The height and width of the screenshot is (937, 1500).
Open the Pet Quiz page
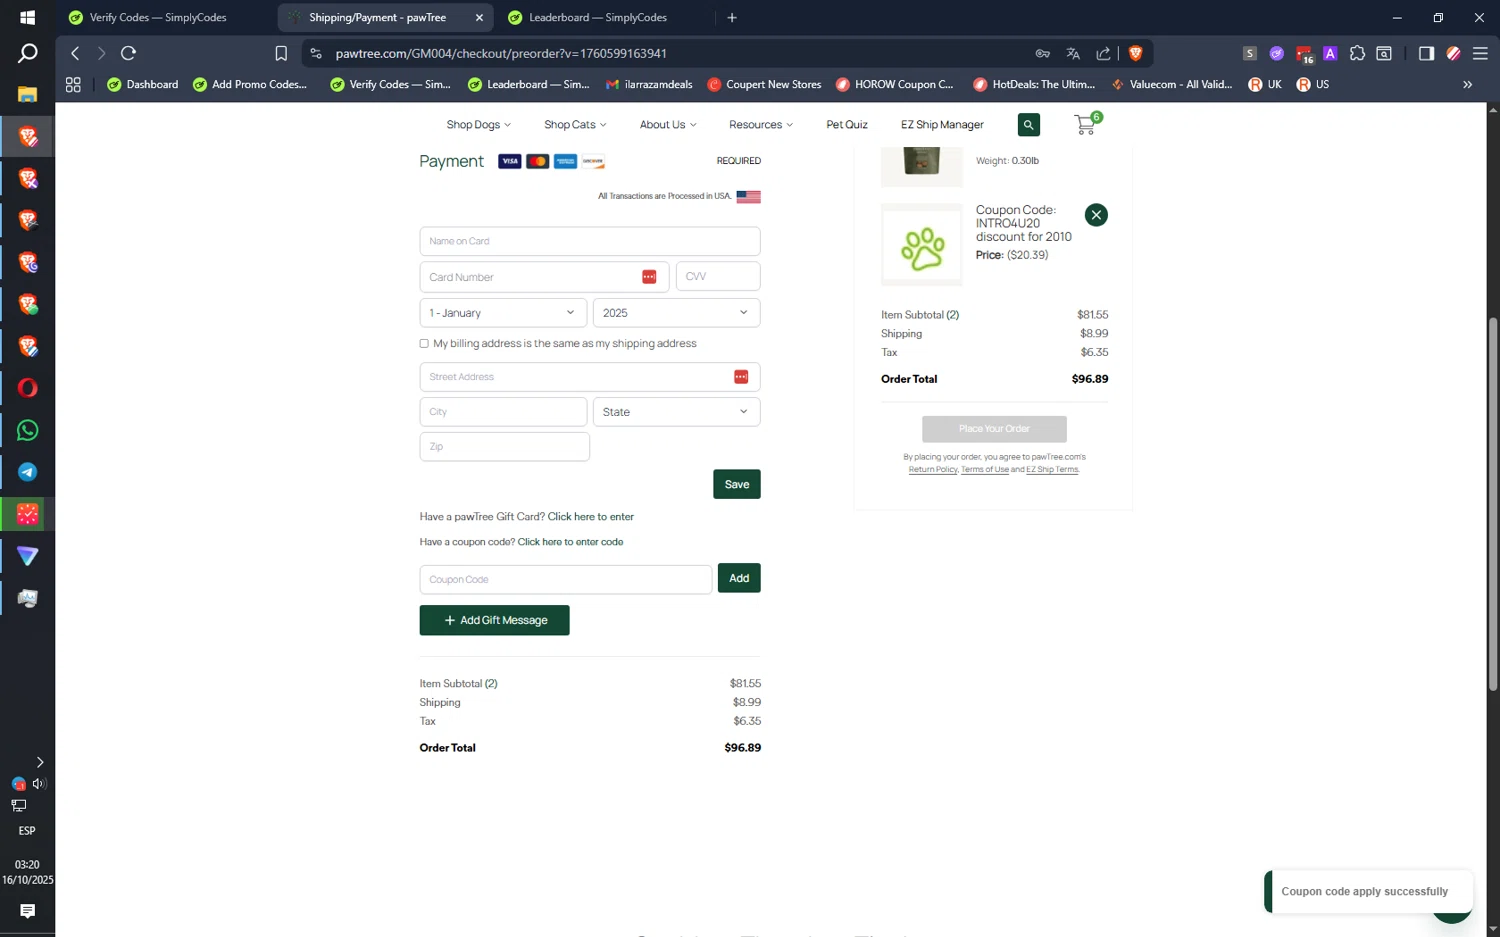pos(847,125)
